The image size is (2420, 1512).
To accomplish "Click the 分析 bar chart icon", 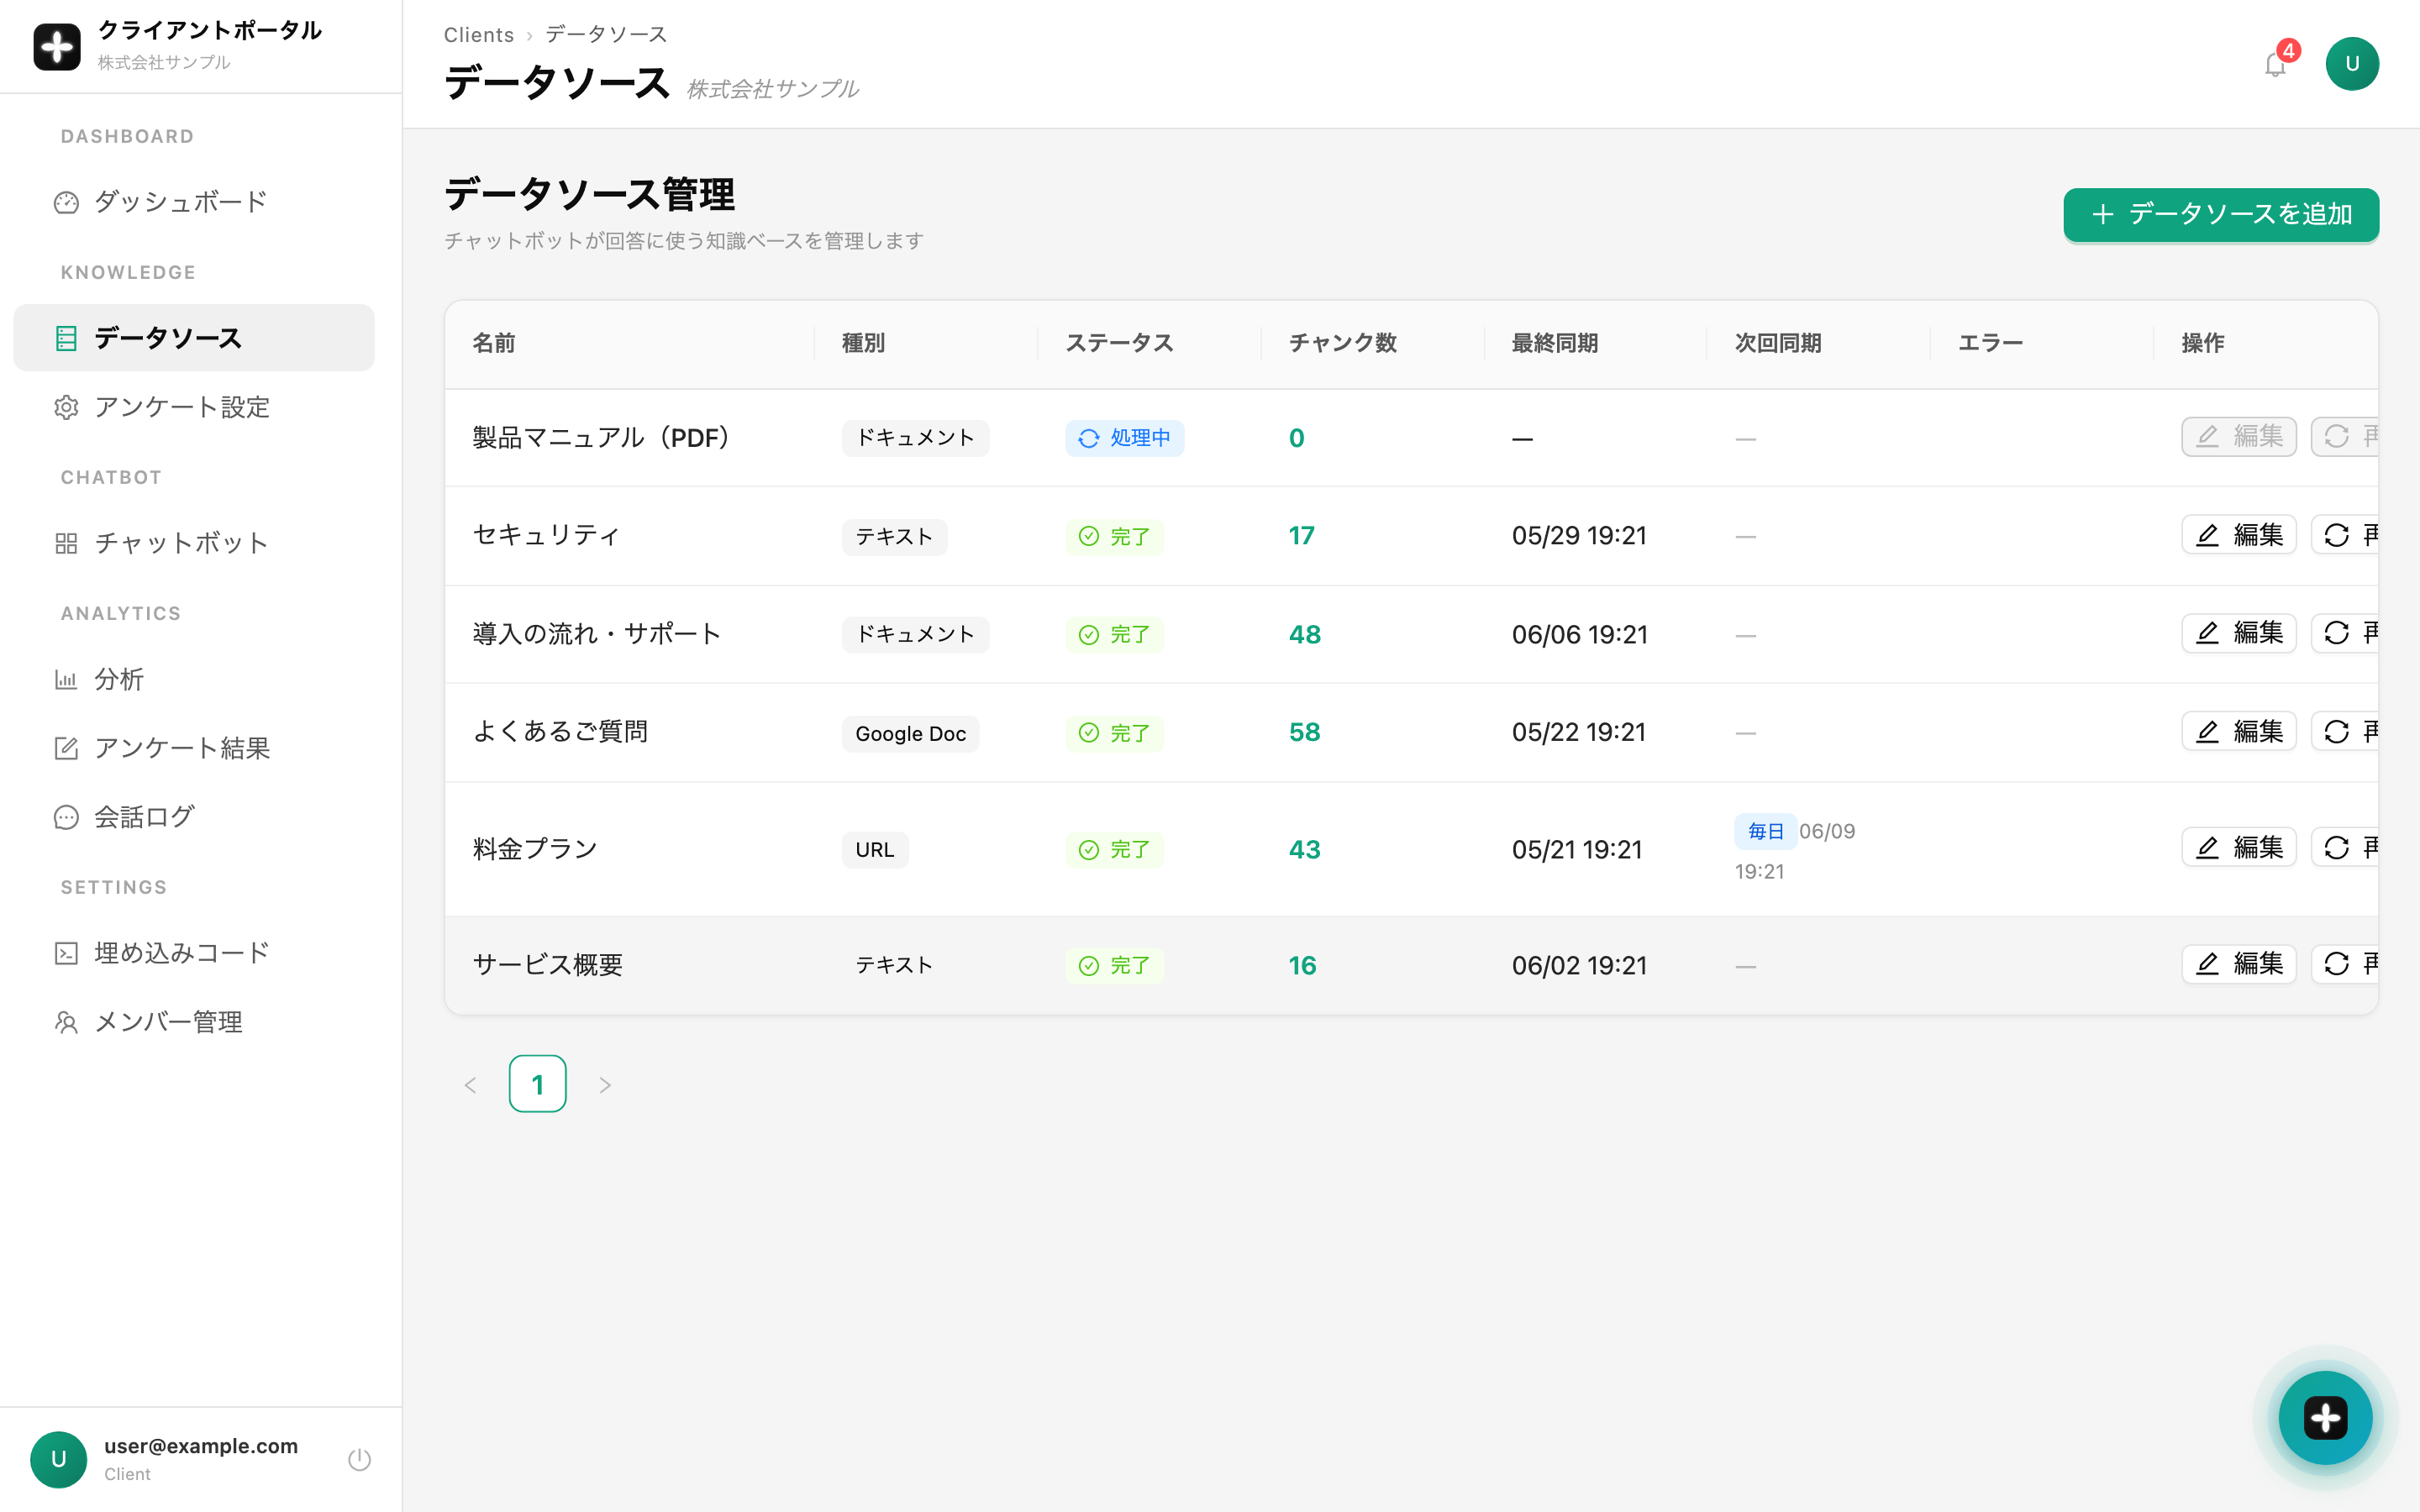I will pos(66,680).
